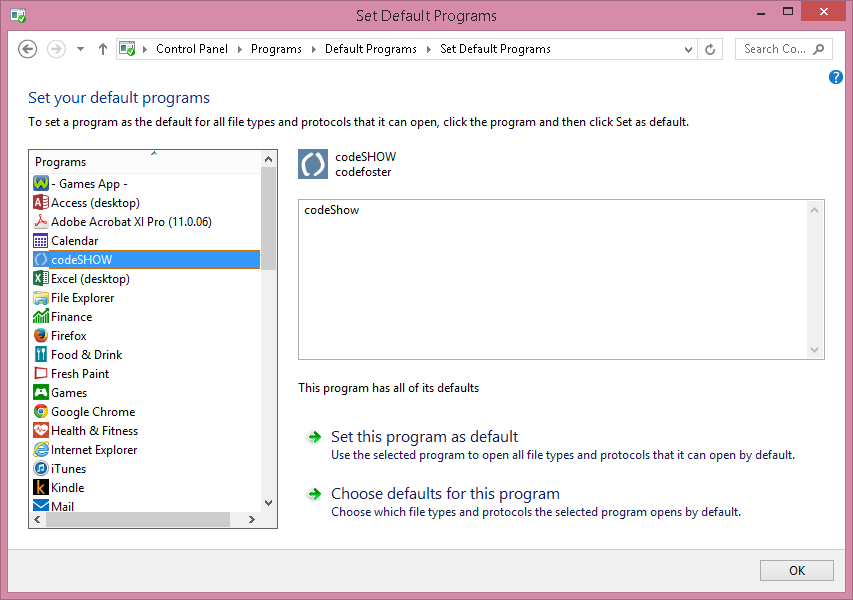Image resolution: width=853 pixels, height=600 pixels.
Task: Go up one level with up arrow
Action: click(x=103, y=49)
